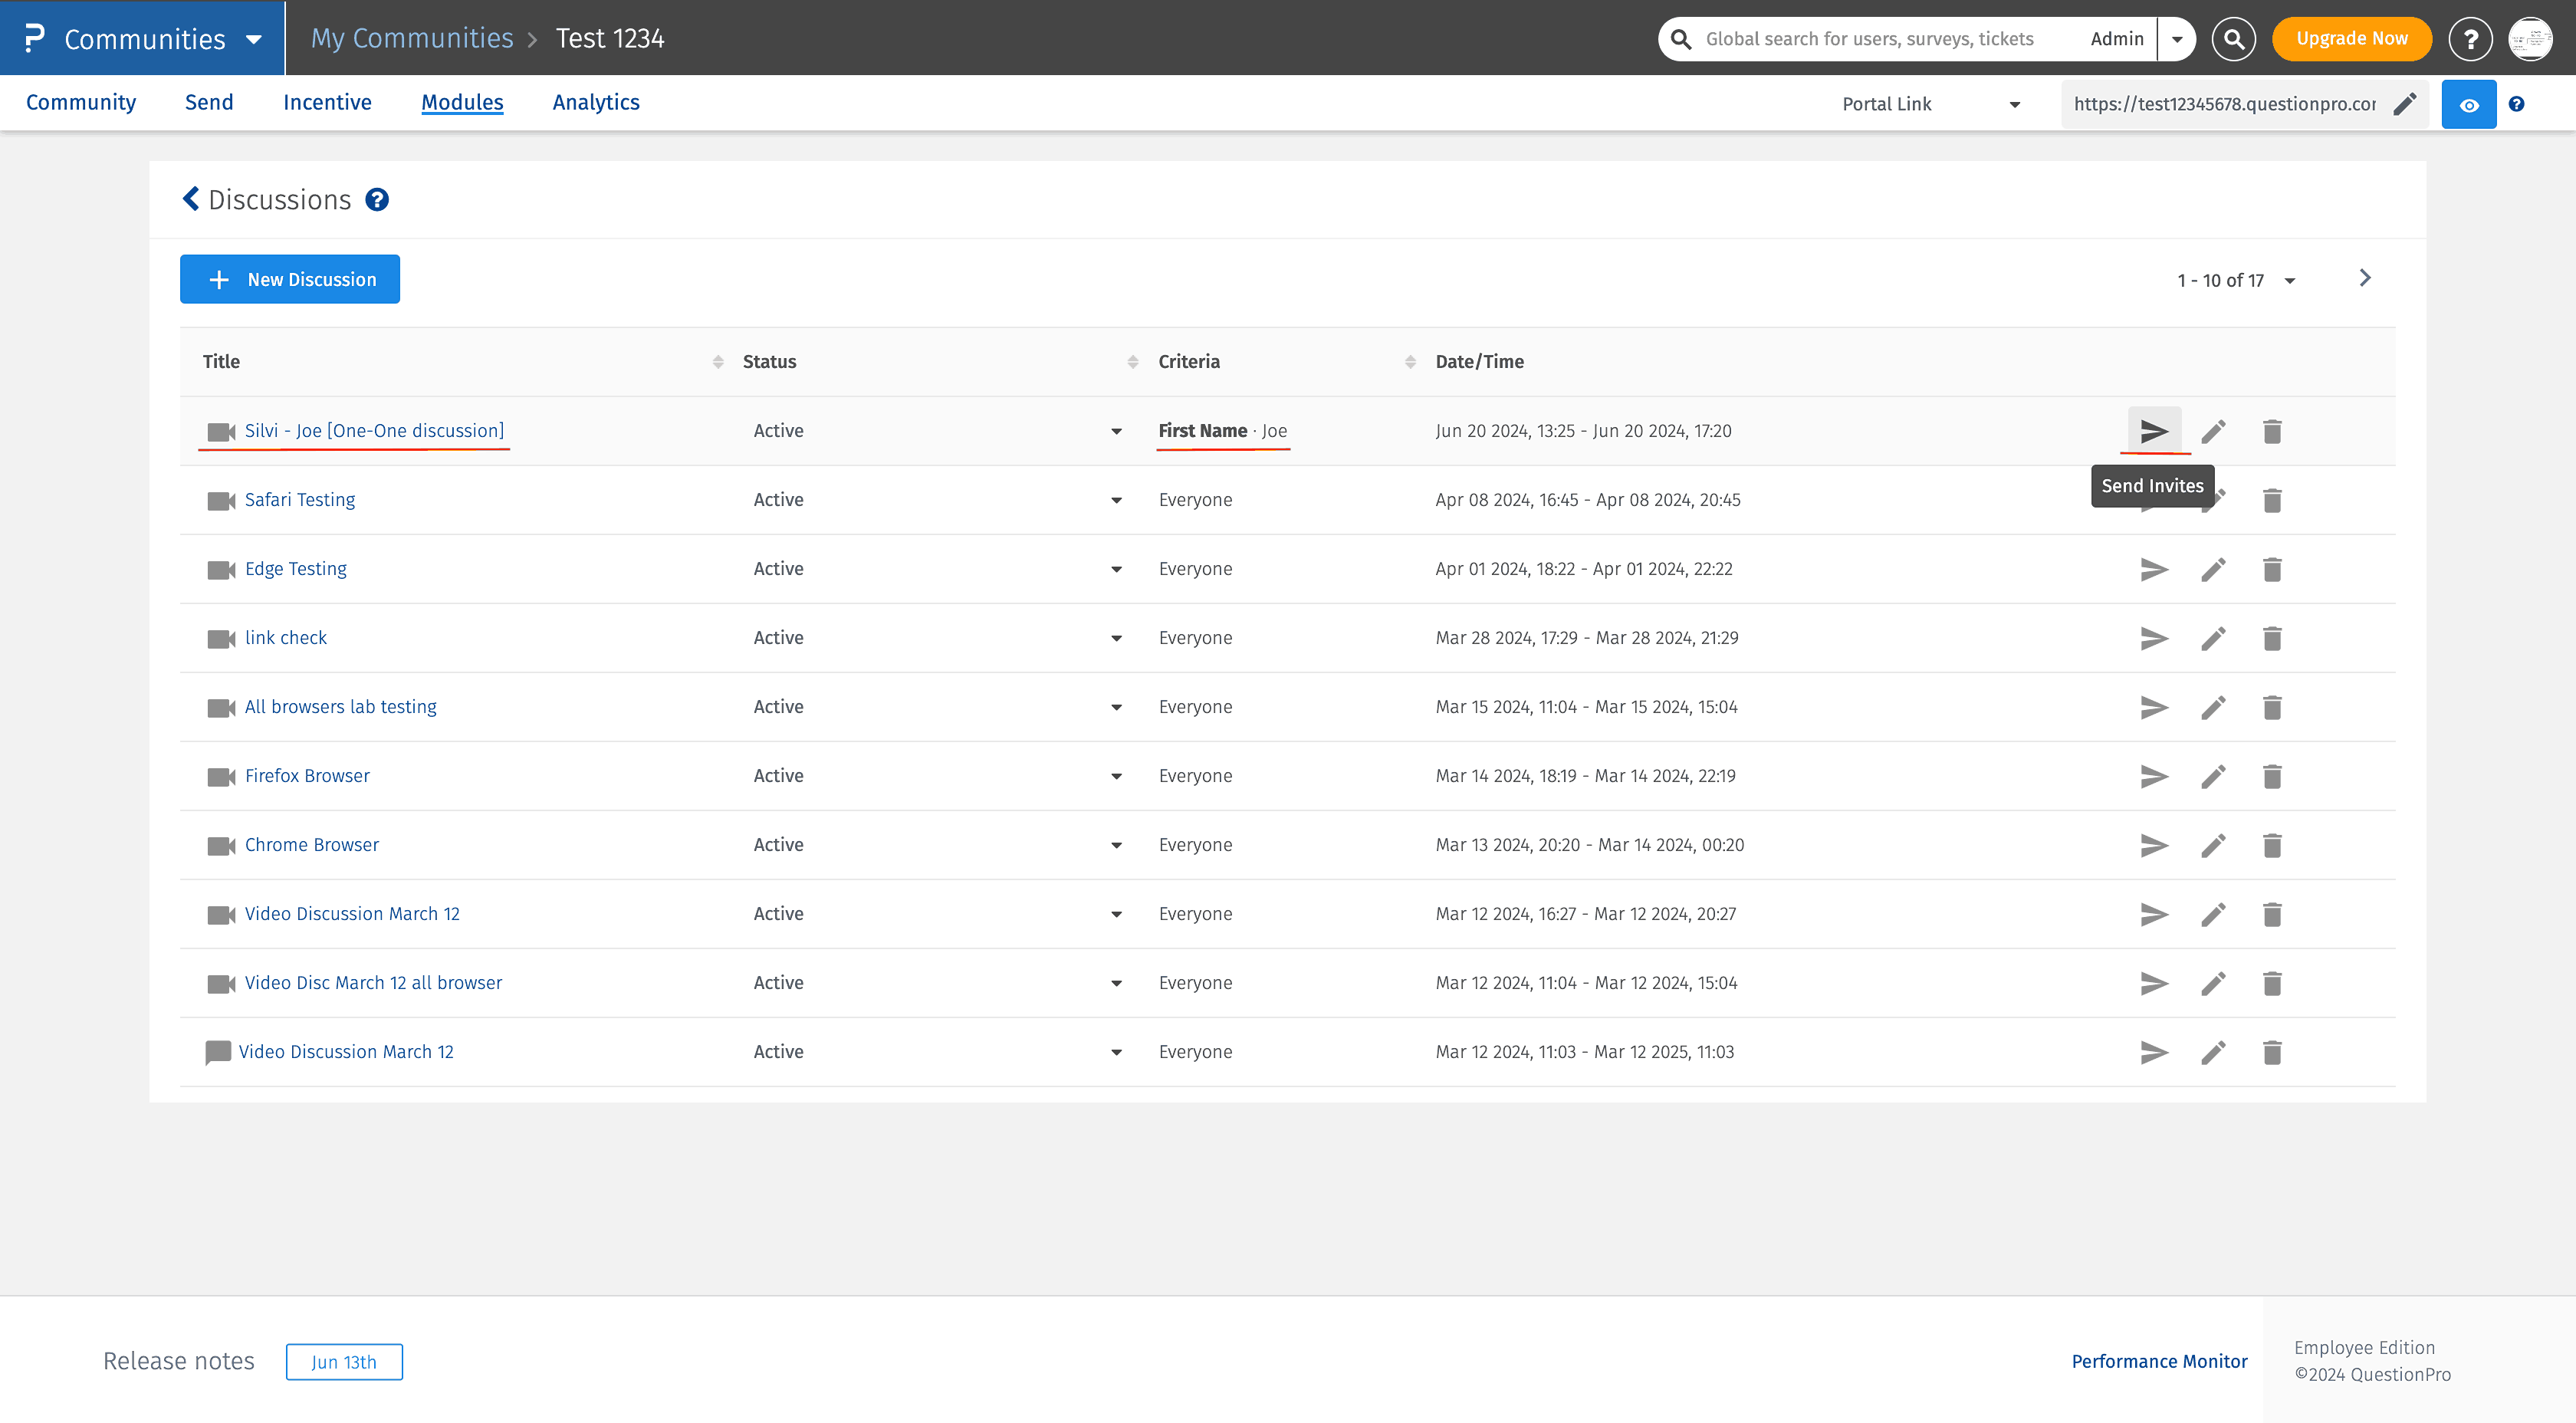The image size is (2576, 1423).
Task: Click the round search button in header
Action: [2233, 39]
